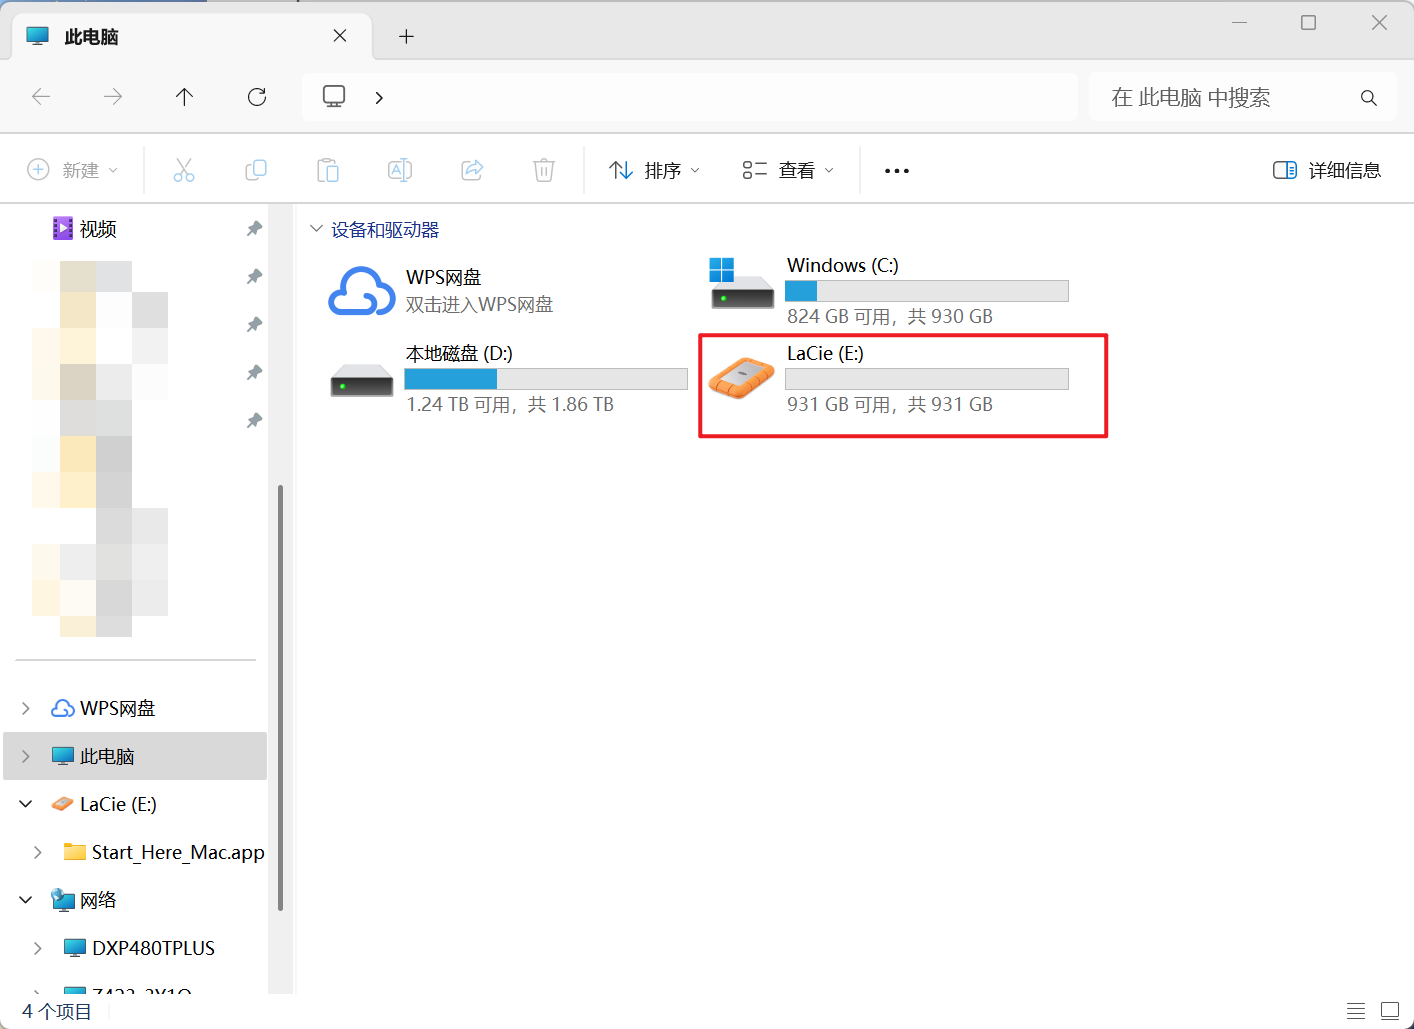Click the text 824 GB 可用，共 930 GB
Viewport: 1414px width, 1029px height.
pos(890,316)
